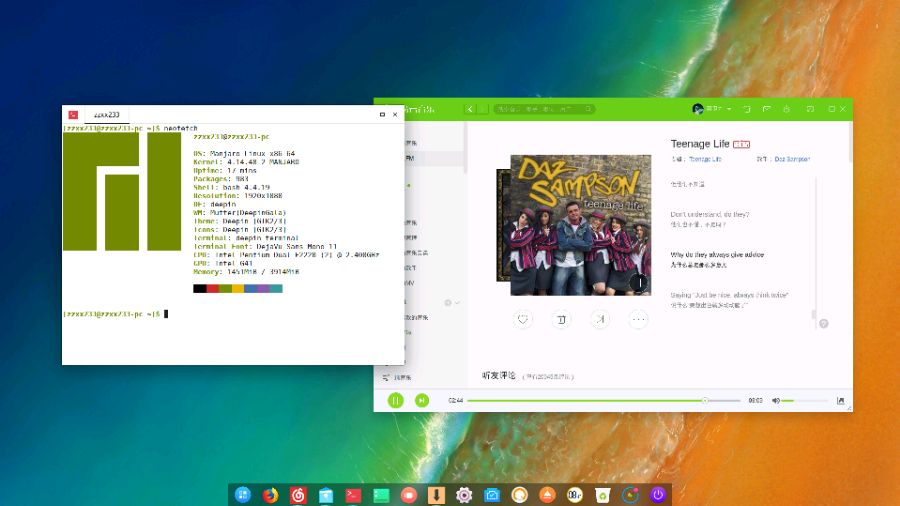Click the bottom sidebar filter icon item

pos(397,377)
